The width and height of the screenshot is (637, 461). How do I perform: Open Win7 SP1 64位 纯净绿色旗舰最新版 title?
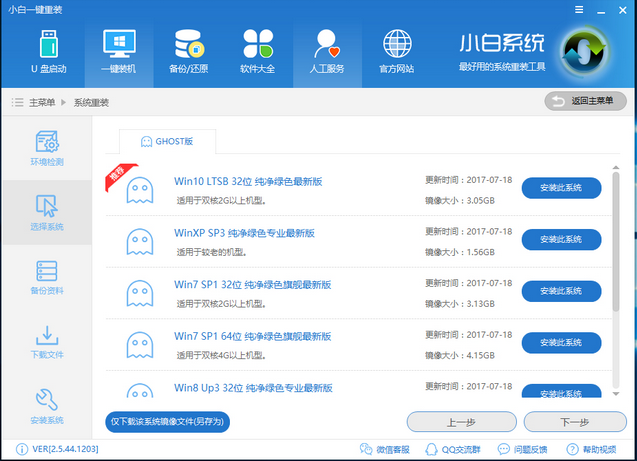(253, 336)
